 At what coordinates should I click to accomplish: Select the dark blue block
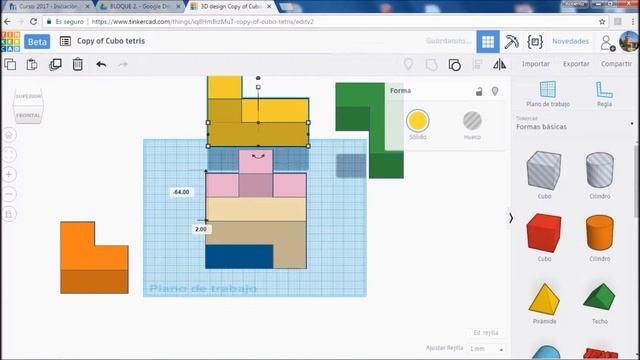239,257
